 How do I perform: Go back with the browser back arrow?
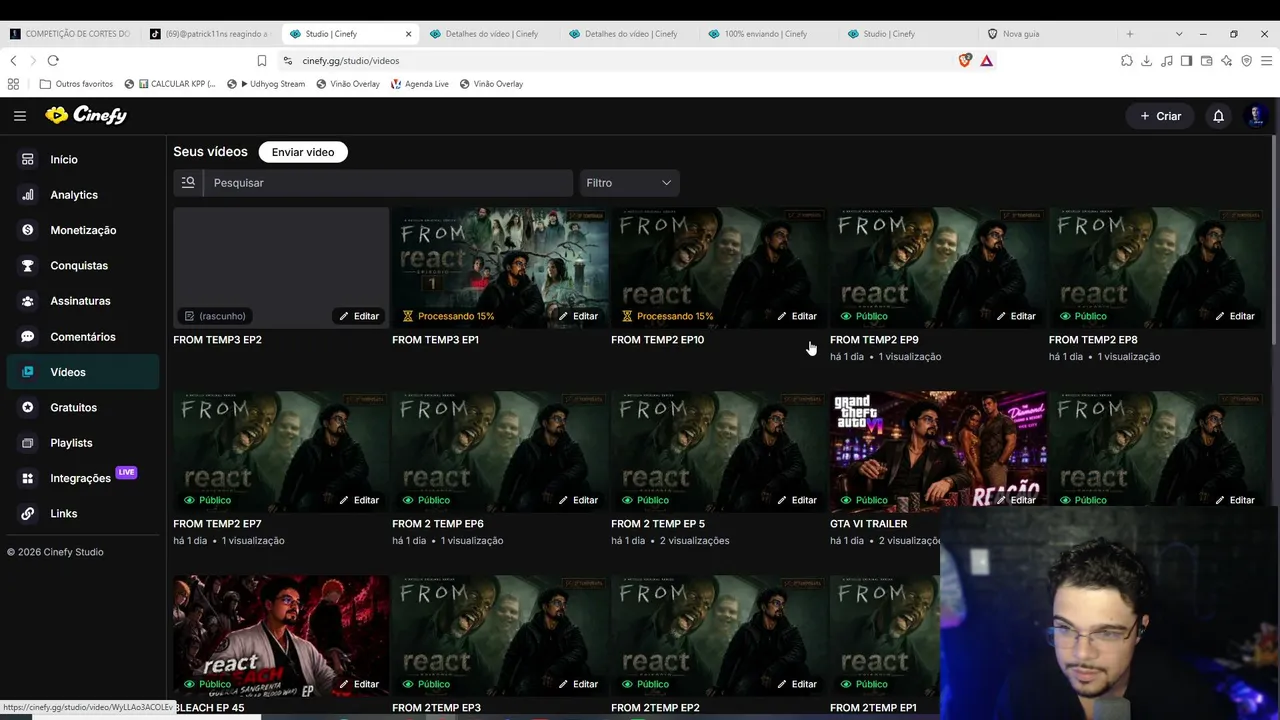(x=13, y=61)
